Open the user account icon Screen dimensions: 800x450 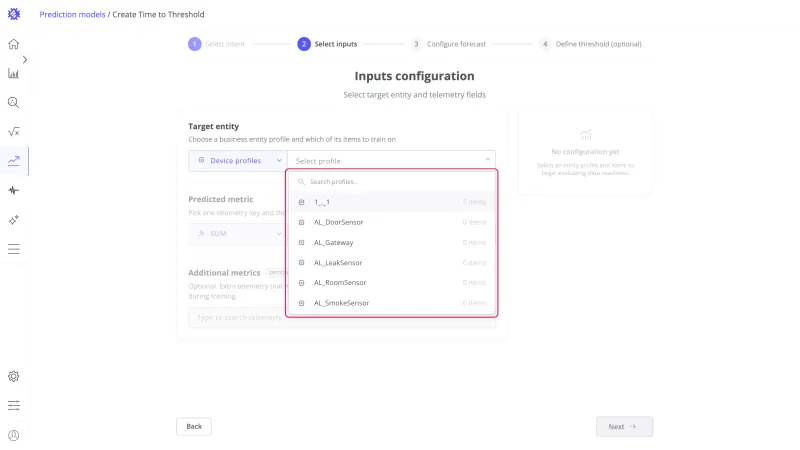(14, 435)
